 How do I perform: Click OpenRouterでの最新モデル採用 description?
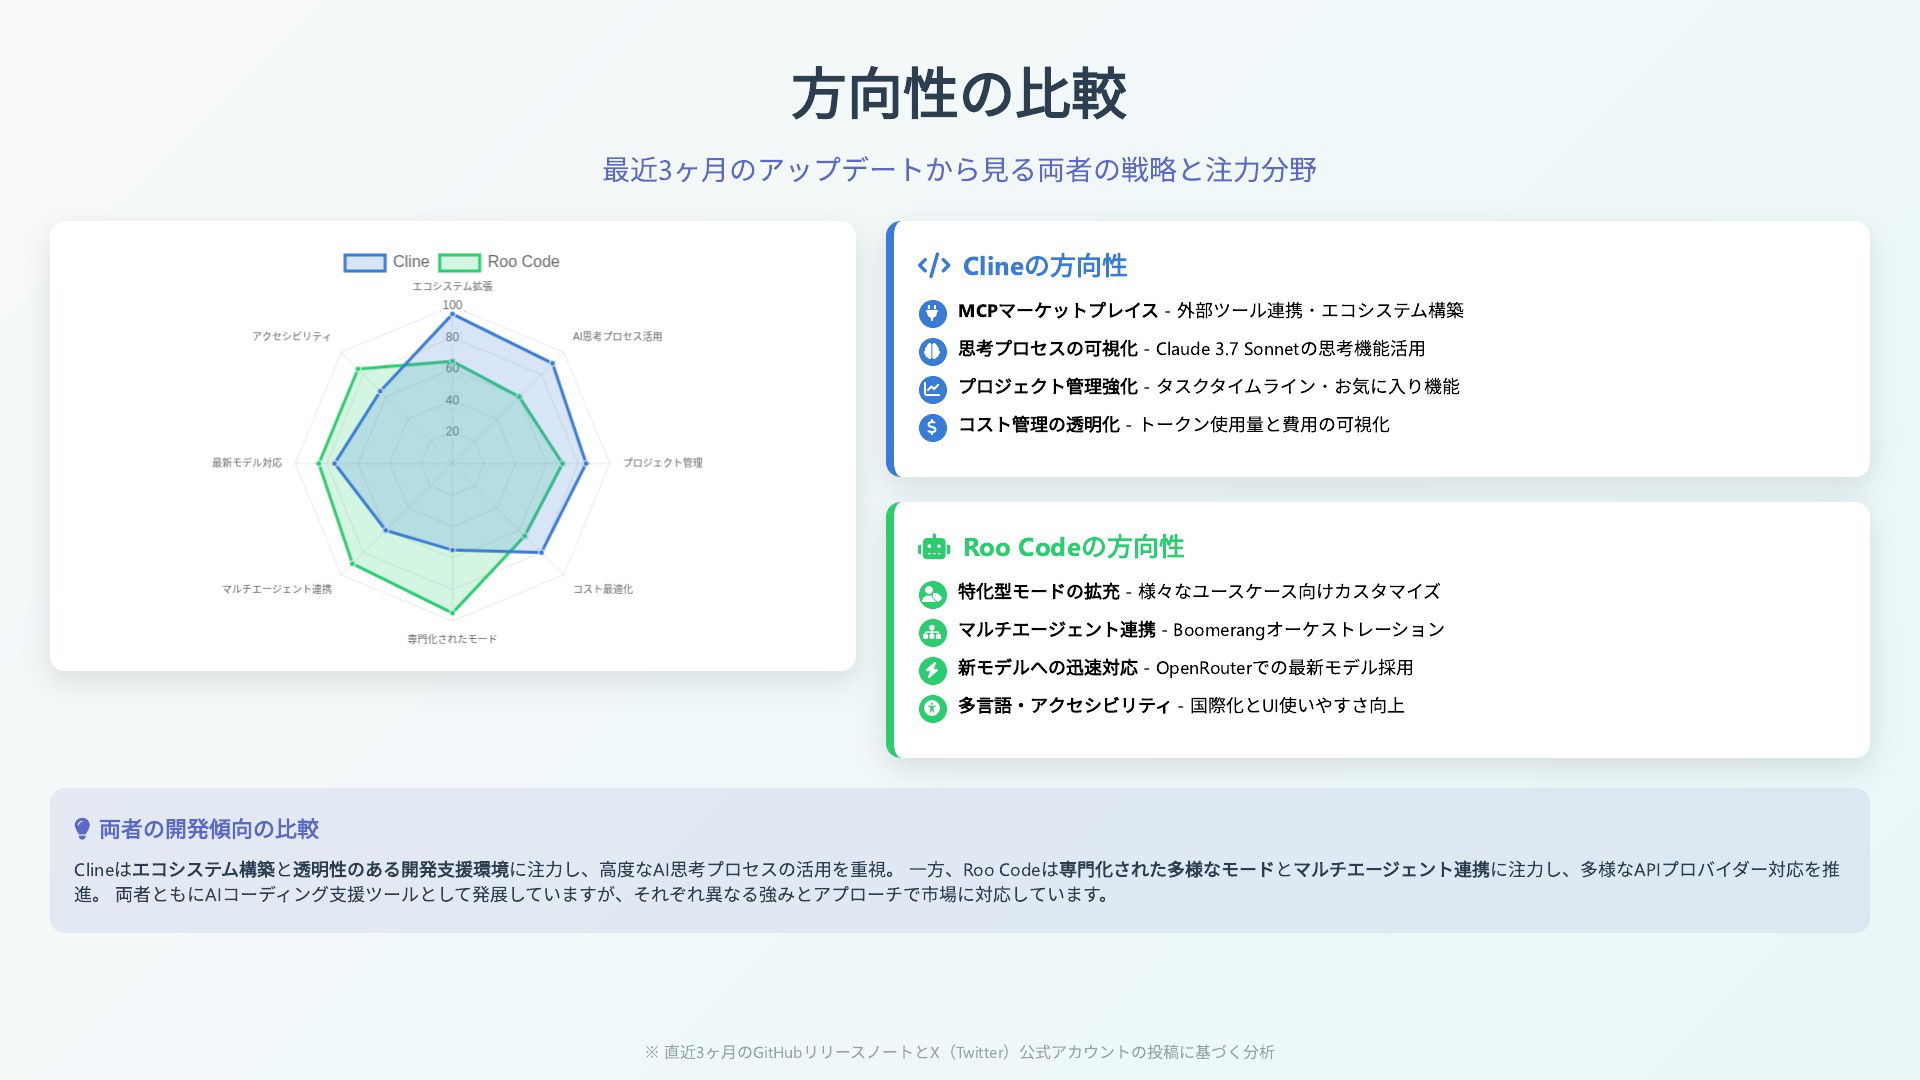[x=1285, y=668]
